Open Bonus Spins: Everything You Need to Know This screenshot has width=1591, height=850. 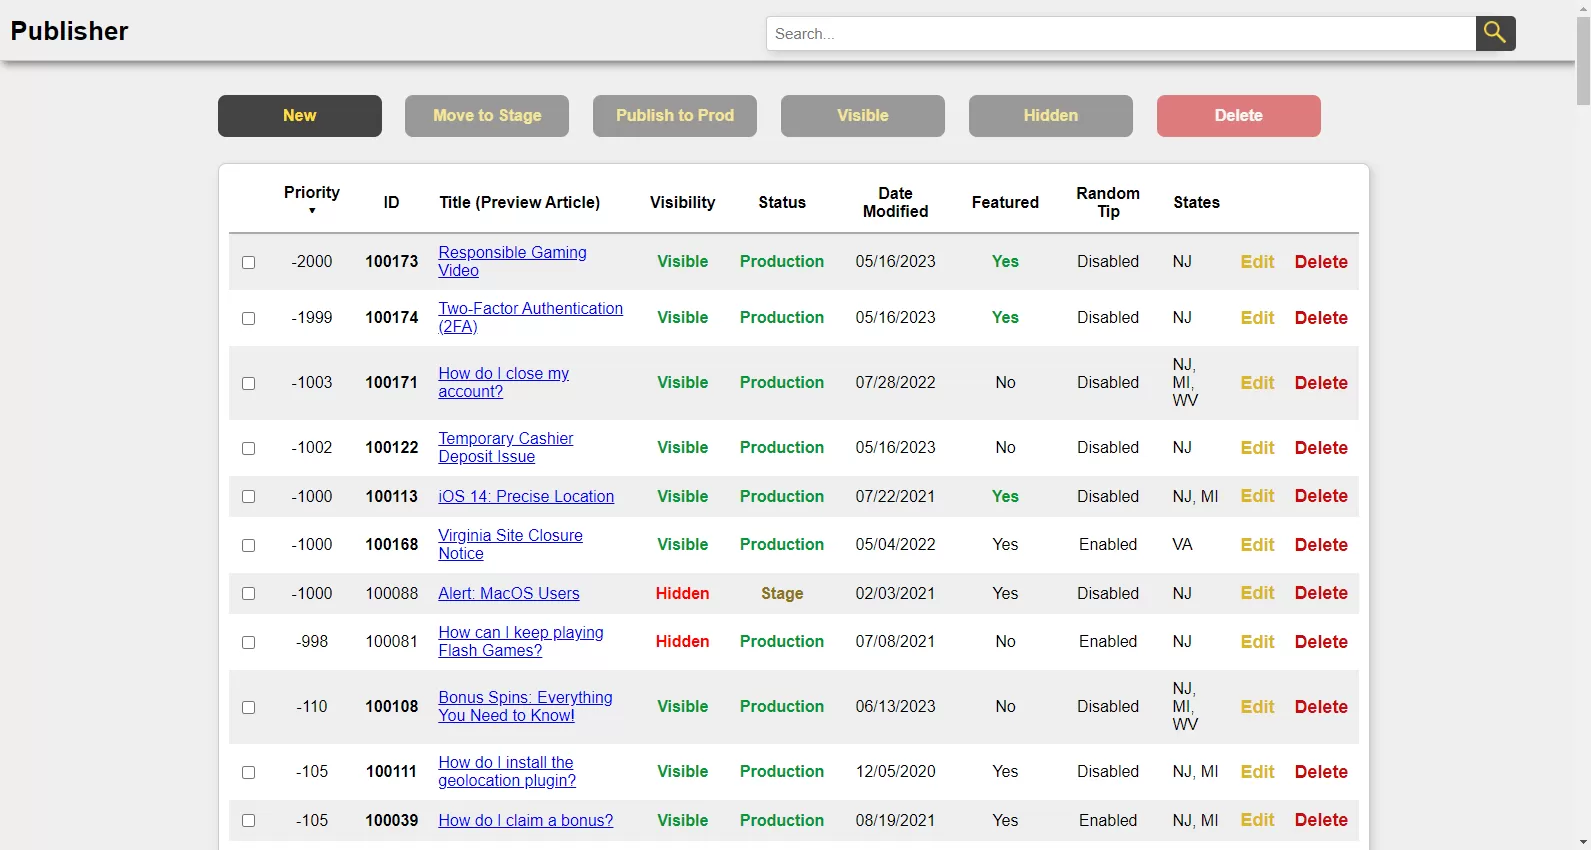(525, 706)
